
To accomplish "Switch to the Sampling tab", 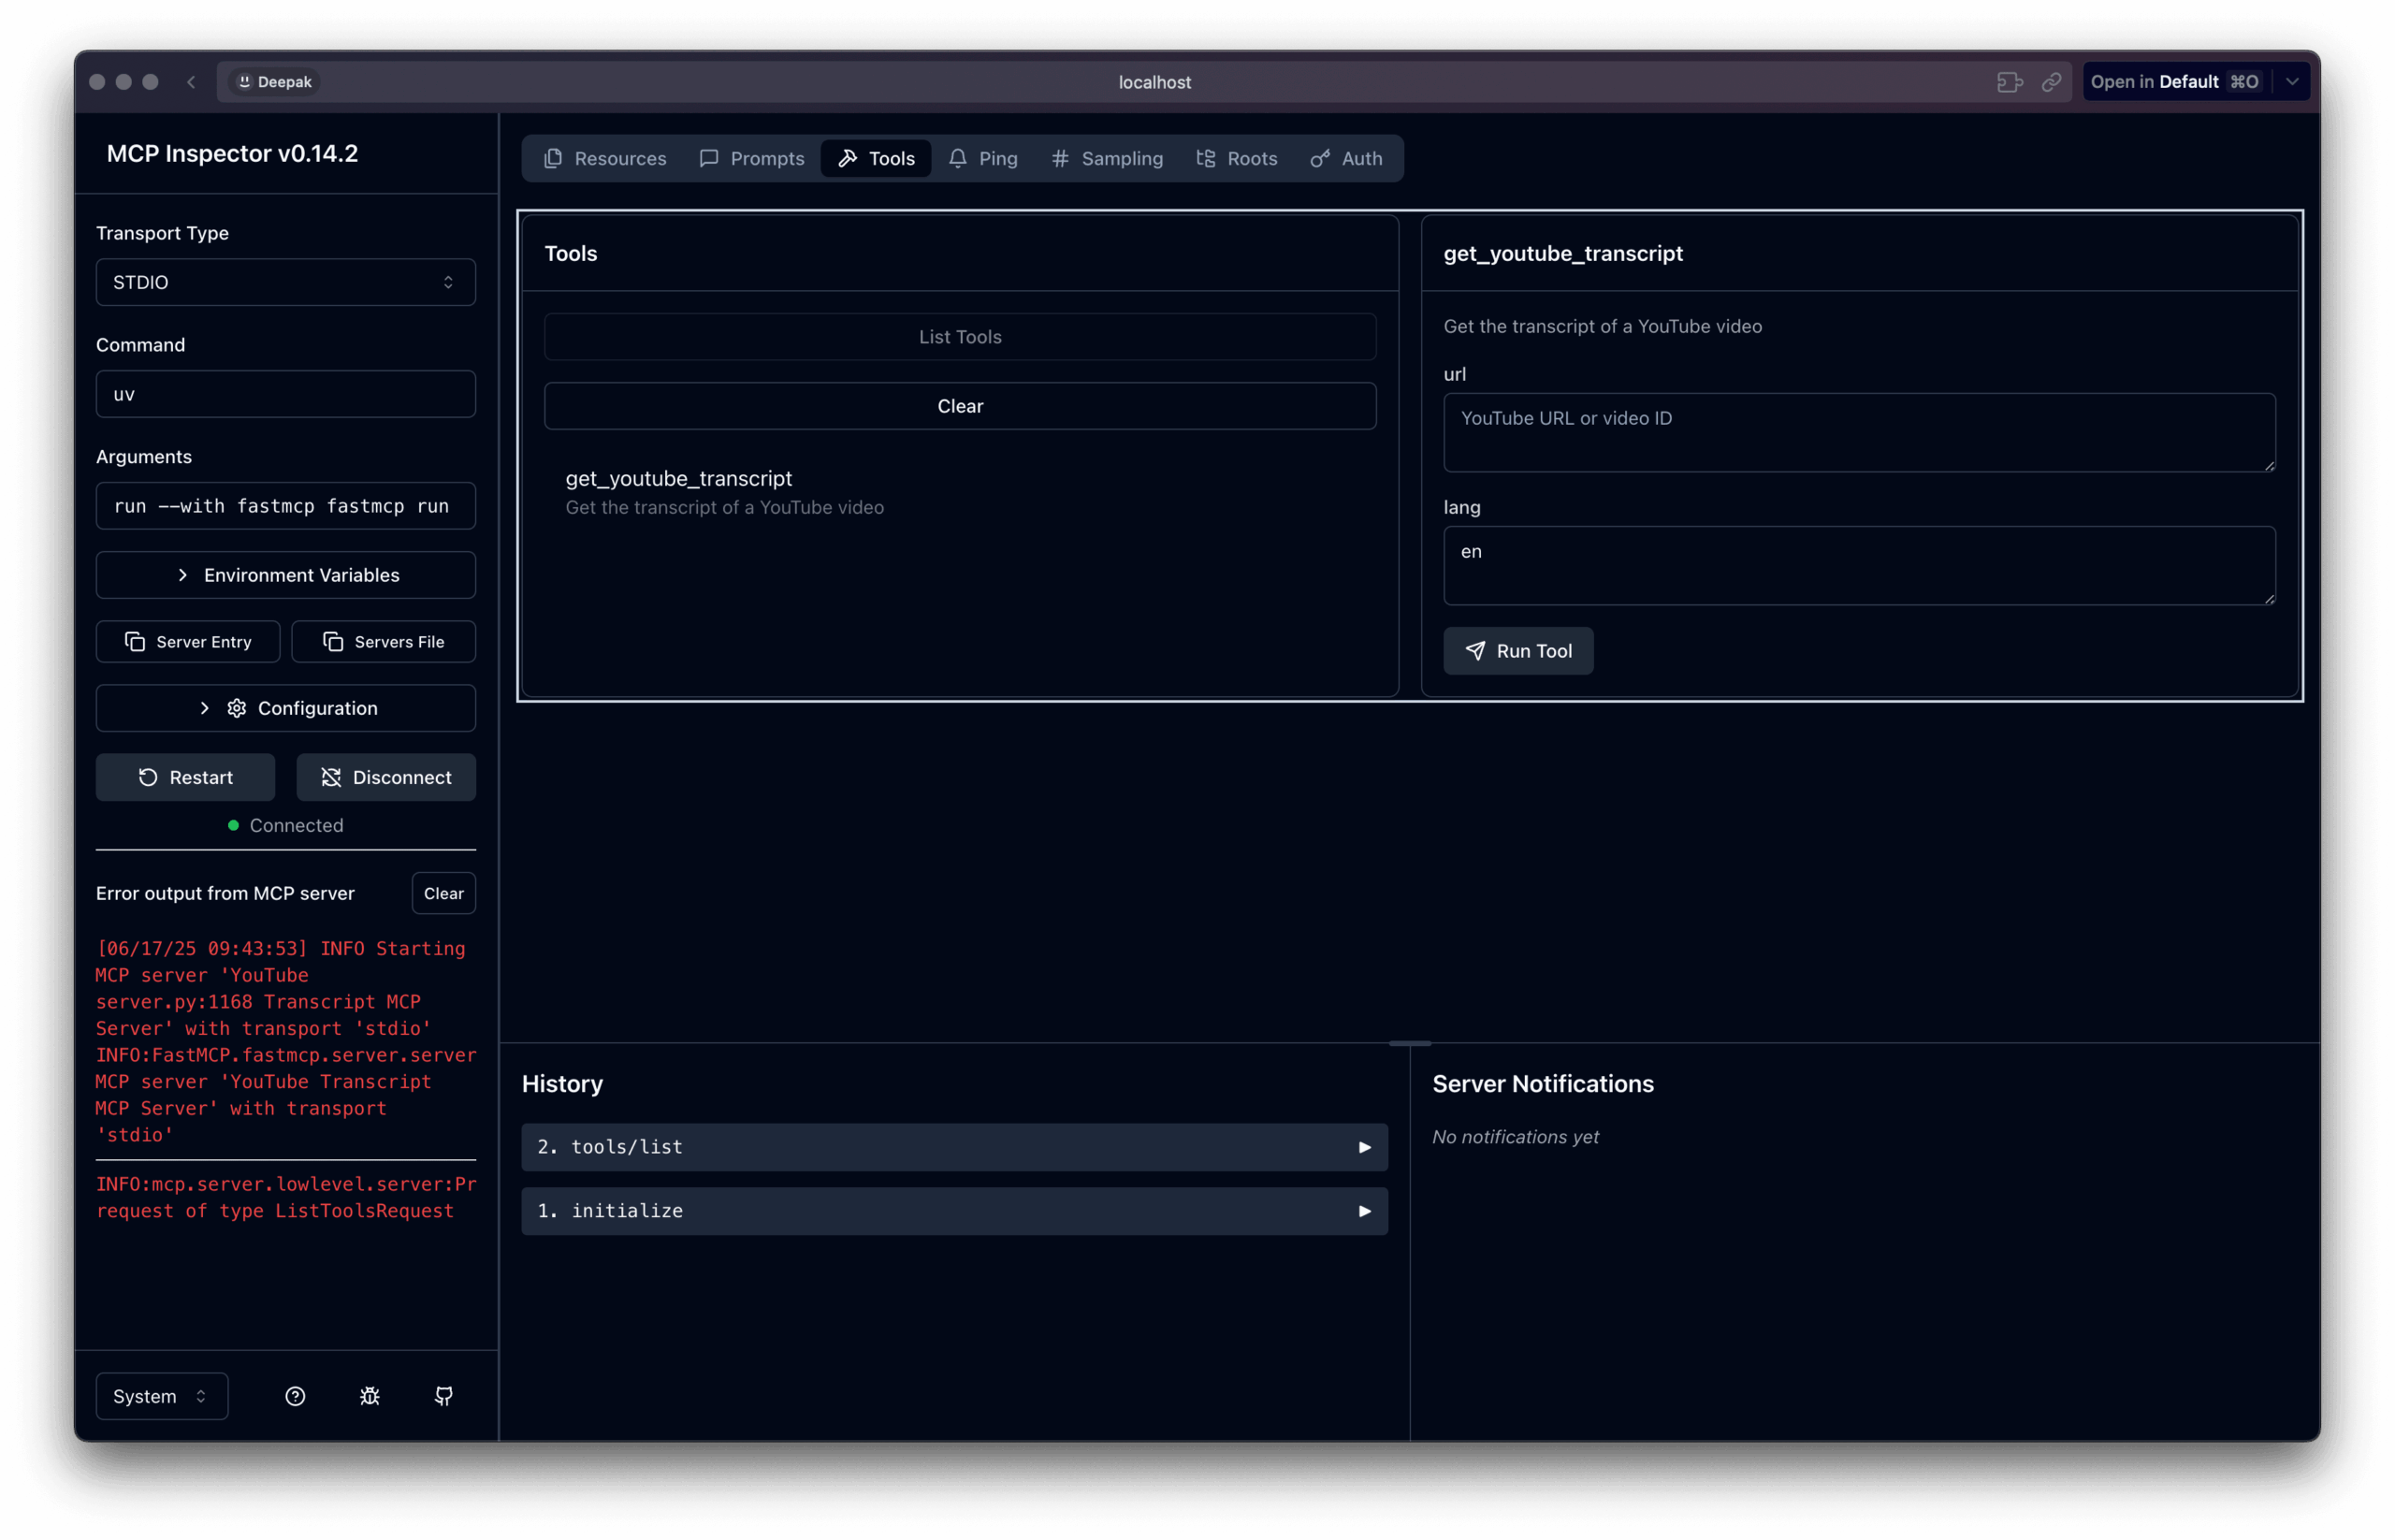I will pos(1108,158).
